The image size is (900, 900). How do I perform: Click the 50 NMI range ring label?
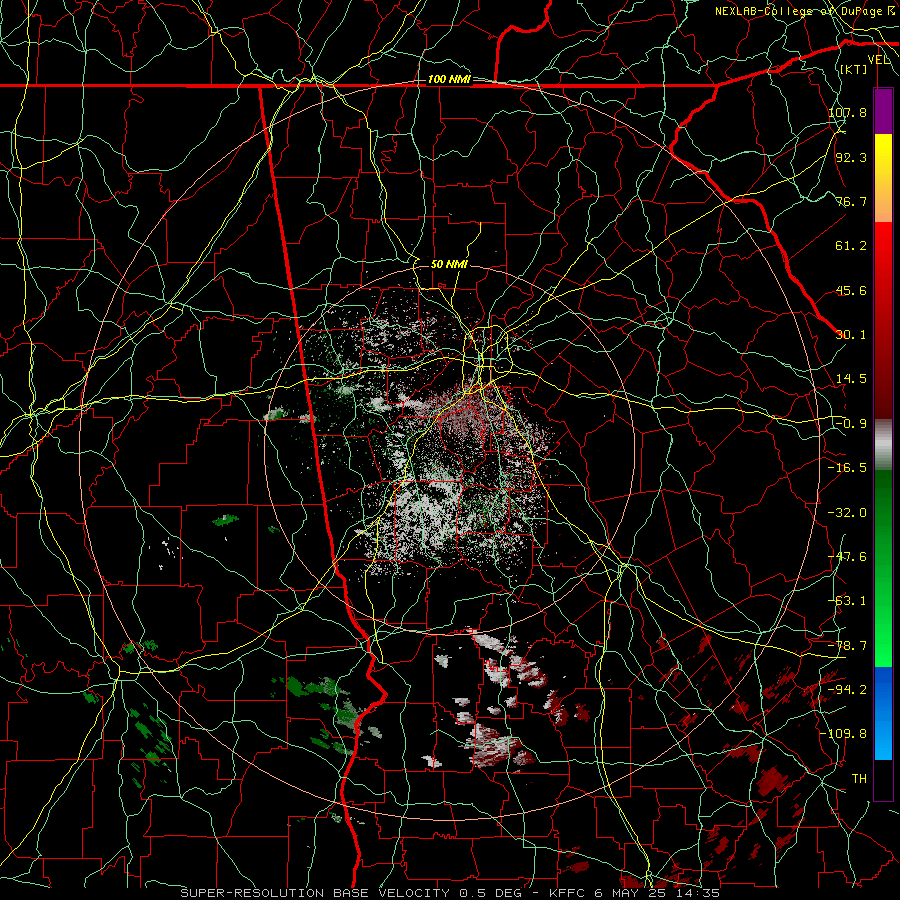(x=449, y=264)
